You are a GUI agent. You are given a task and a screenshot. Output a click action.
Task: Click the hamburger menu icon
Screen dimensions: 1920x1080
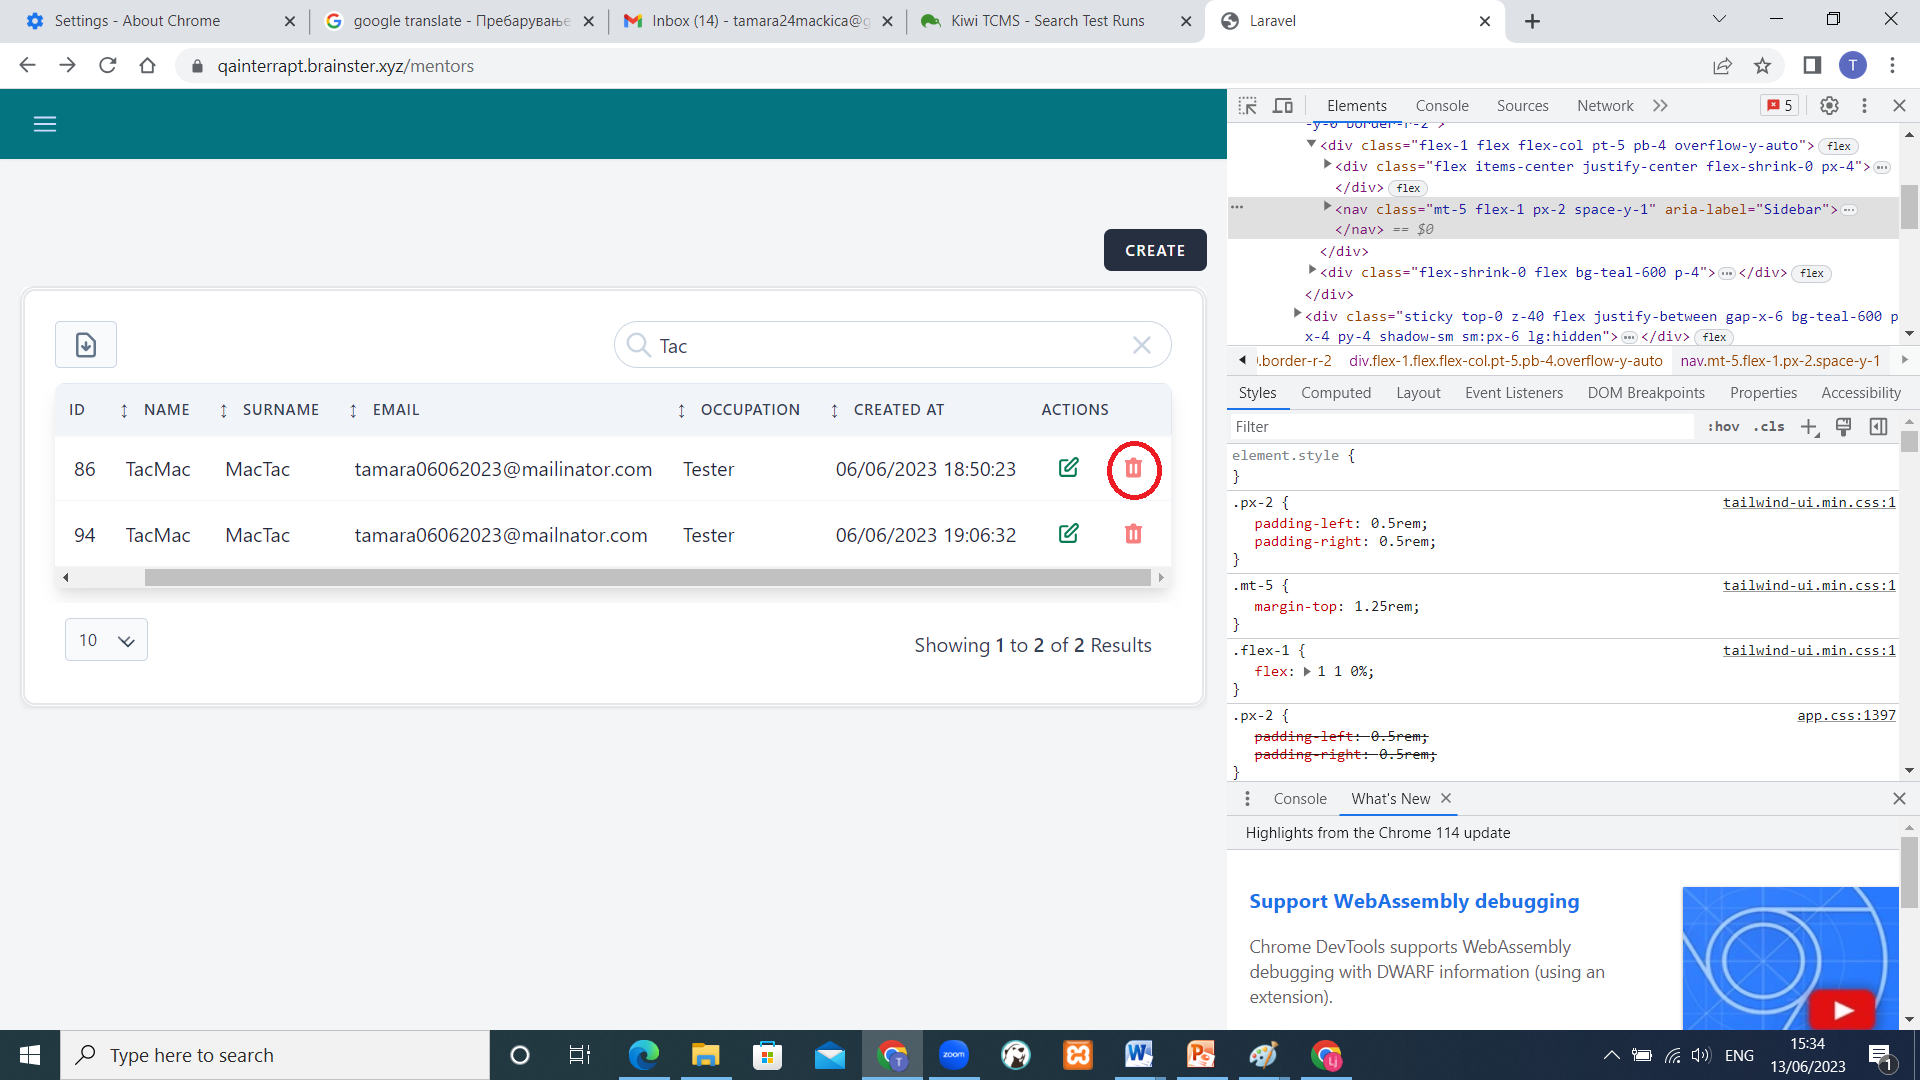click(x=45, y=124)
